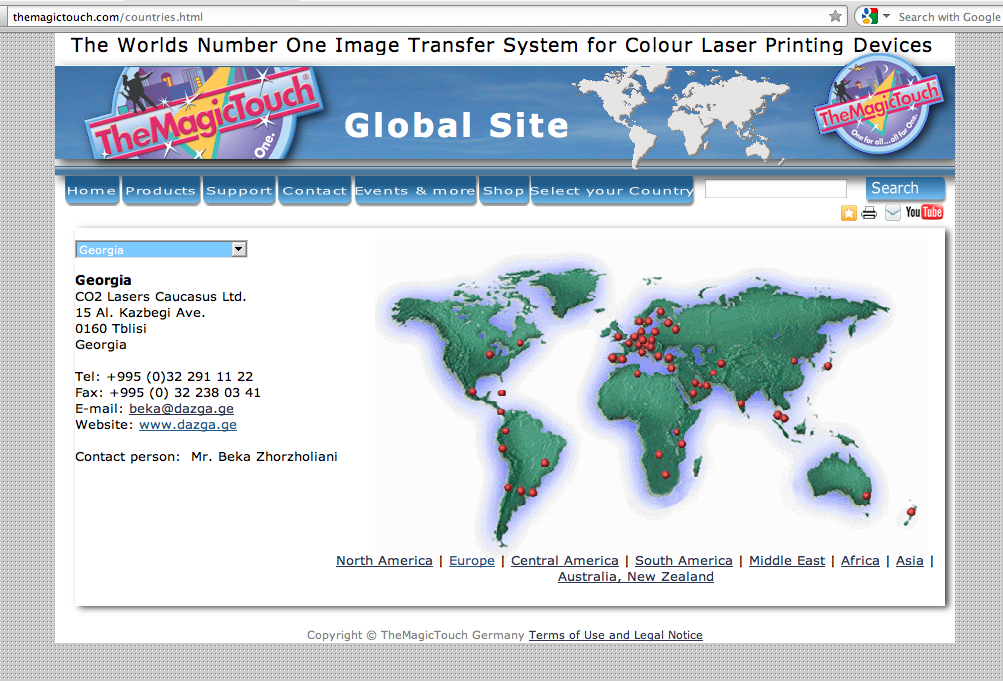Open the YouTube icon link
This screenshot has height=681, width=1003.
(924, 212)
